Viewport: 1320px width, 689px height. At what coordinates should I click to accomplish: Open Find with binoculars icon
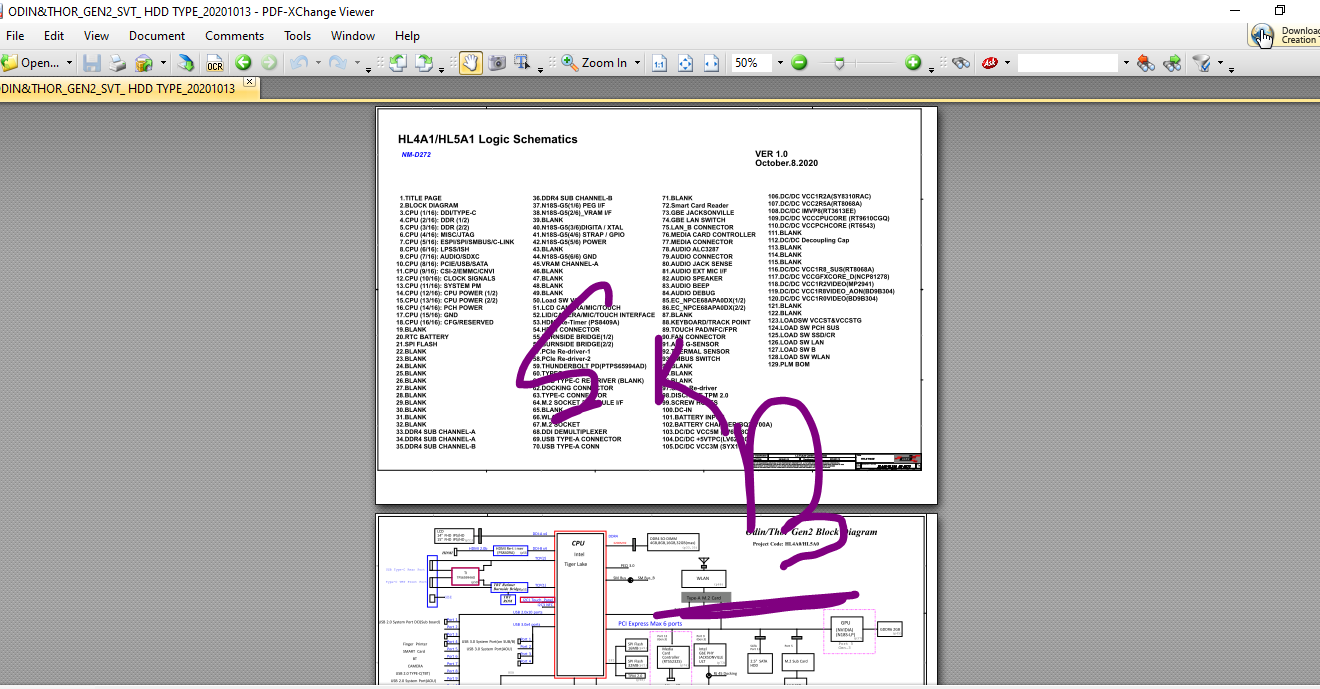[961, 63]
